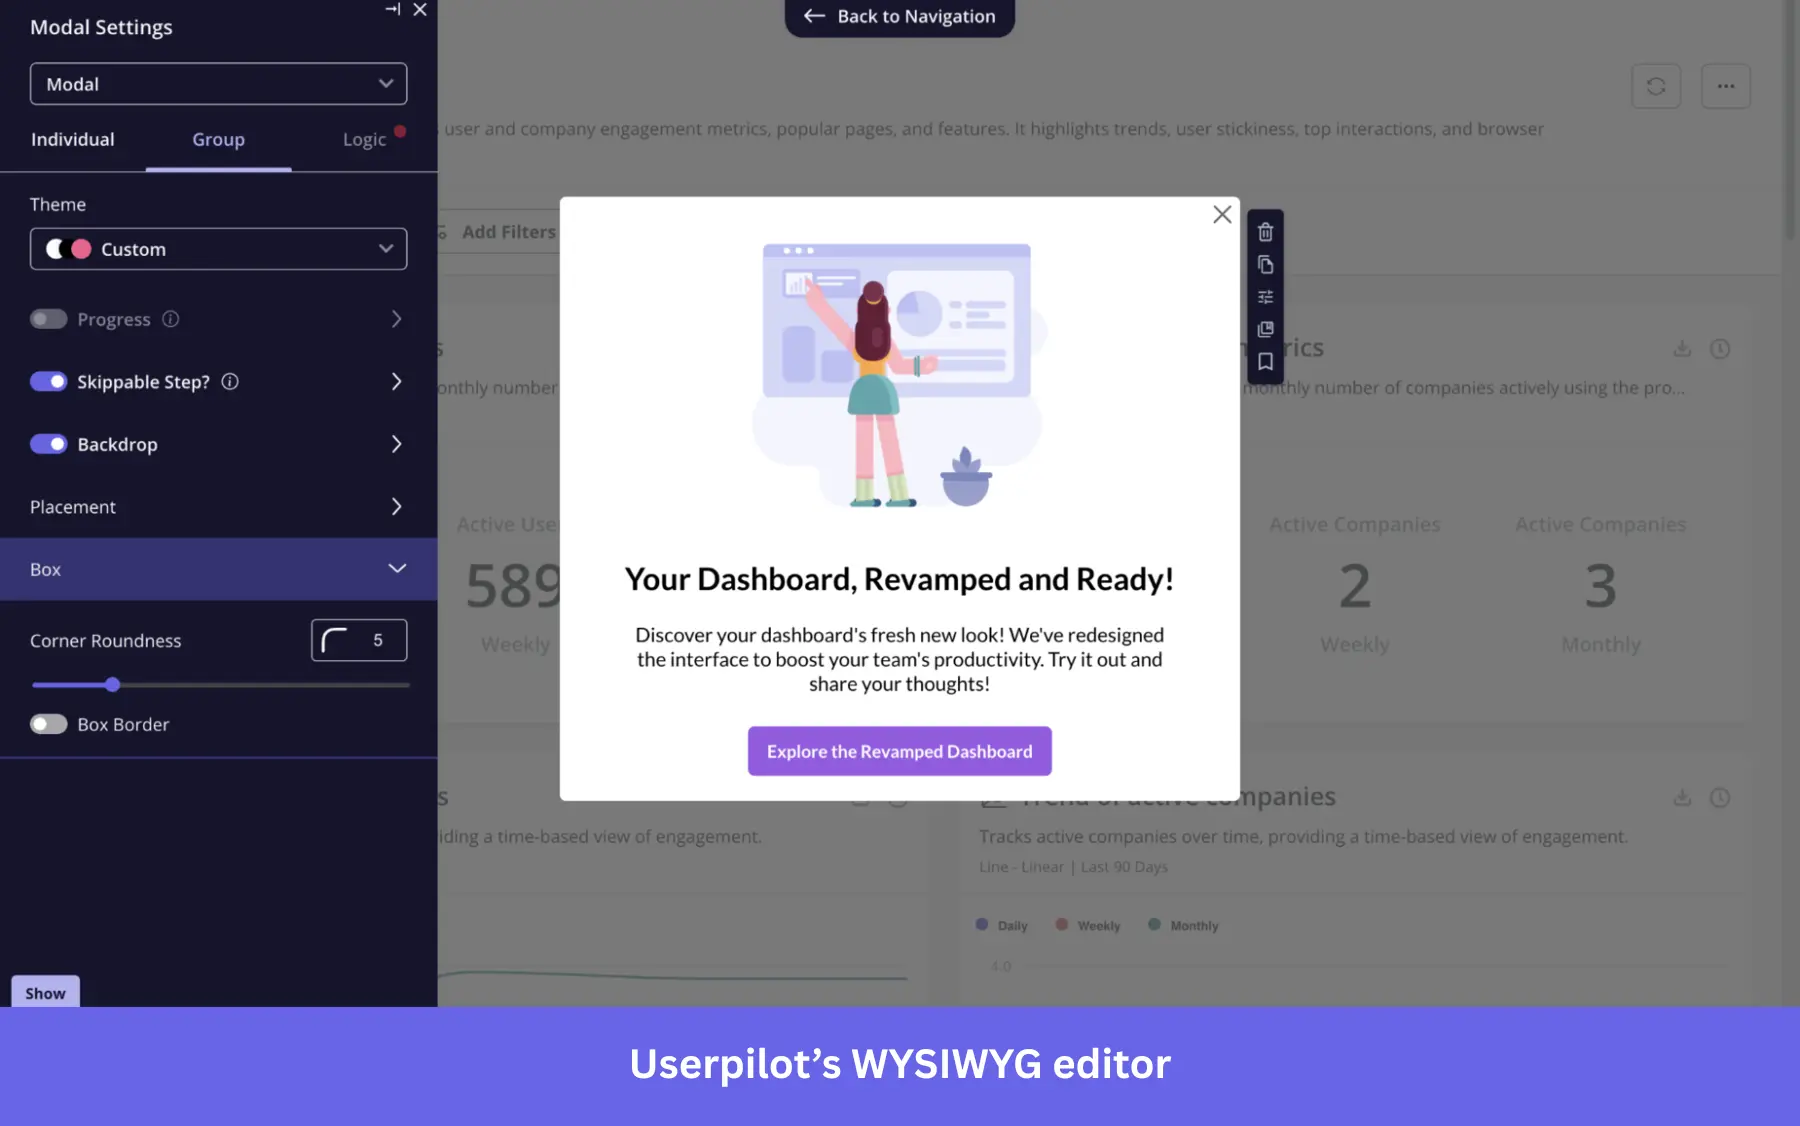Click the corner roundness value field

tap(375, 640)
